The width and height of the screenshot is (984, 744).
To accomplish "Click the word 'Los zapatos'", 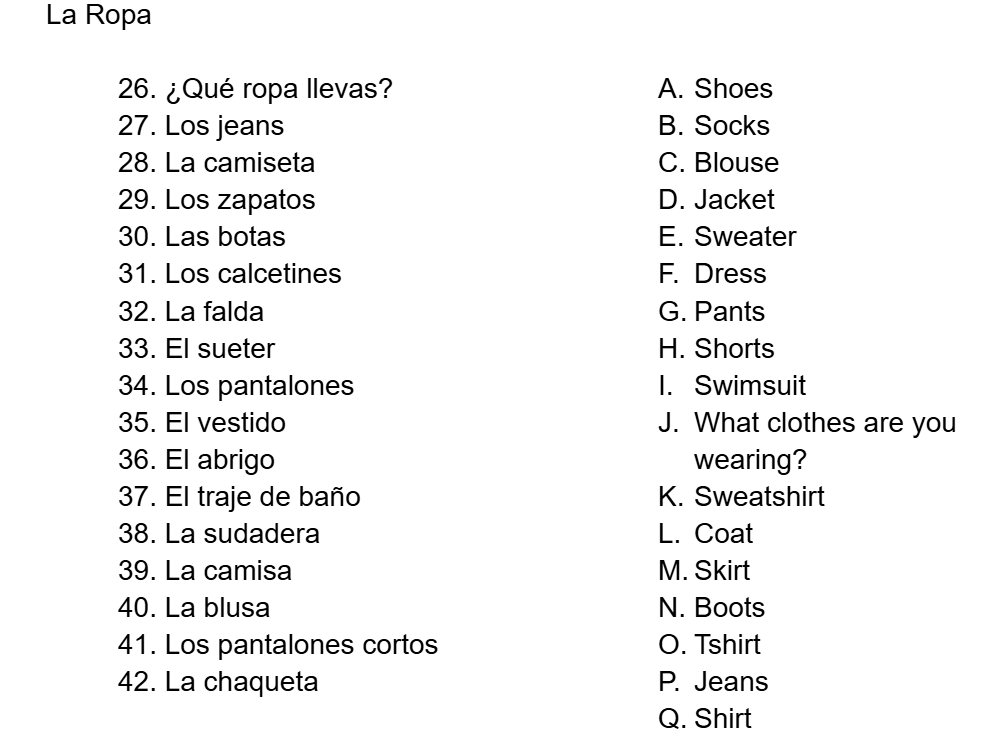I will pyautogui.click(x=239, y=200).
